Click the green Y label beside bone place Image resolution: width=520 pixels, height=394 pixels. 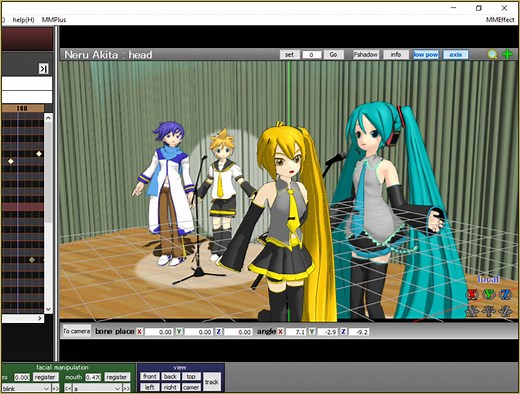(x=179, y=331)
